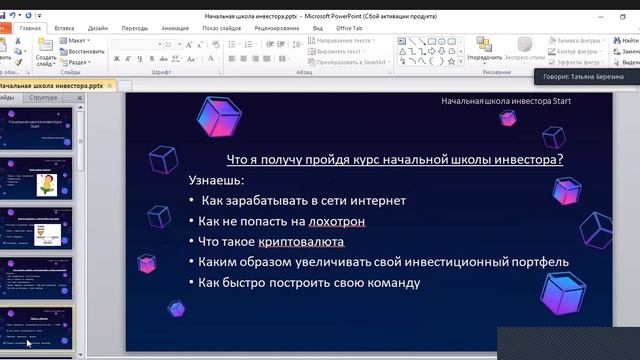
Task: Click the Undo arrow in quick access toolbar
Action: 13,16
